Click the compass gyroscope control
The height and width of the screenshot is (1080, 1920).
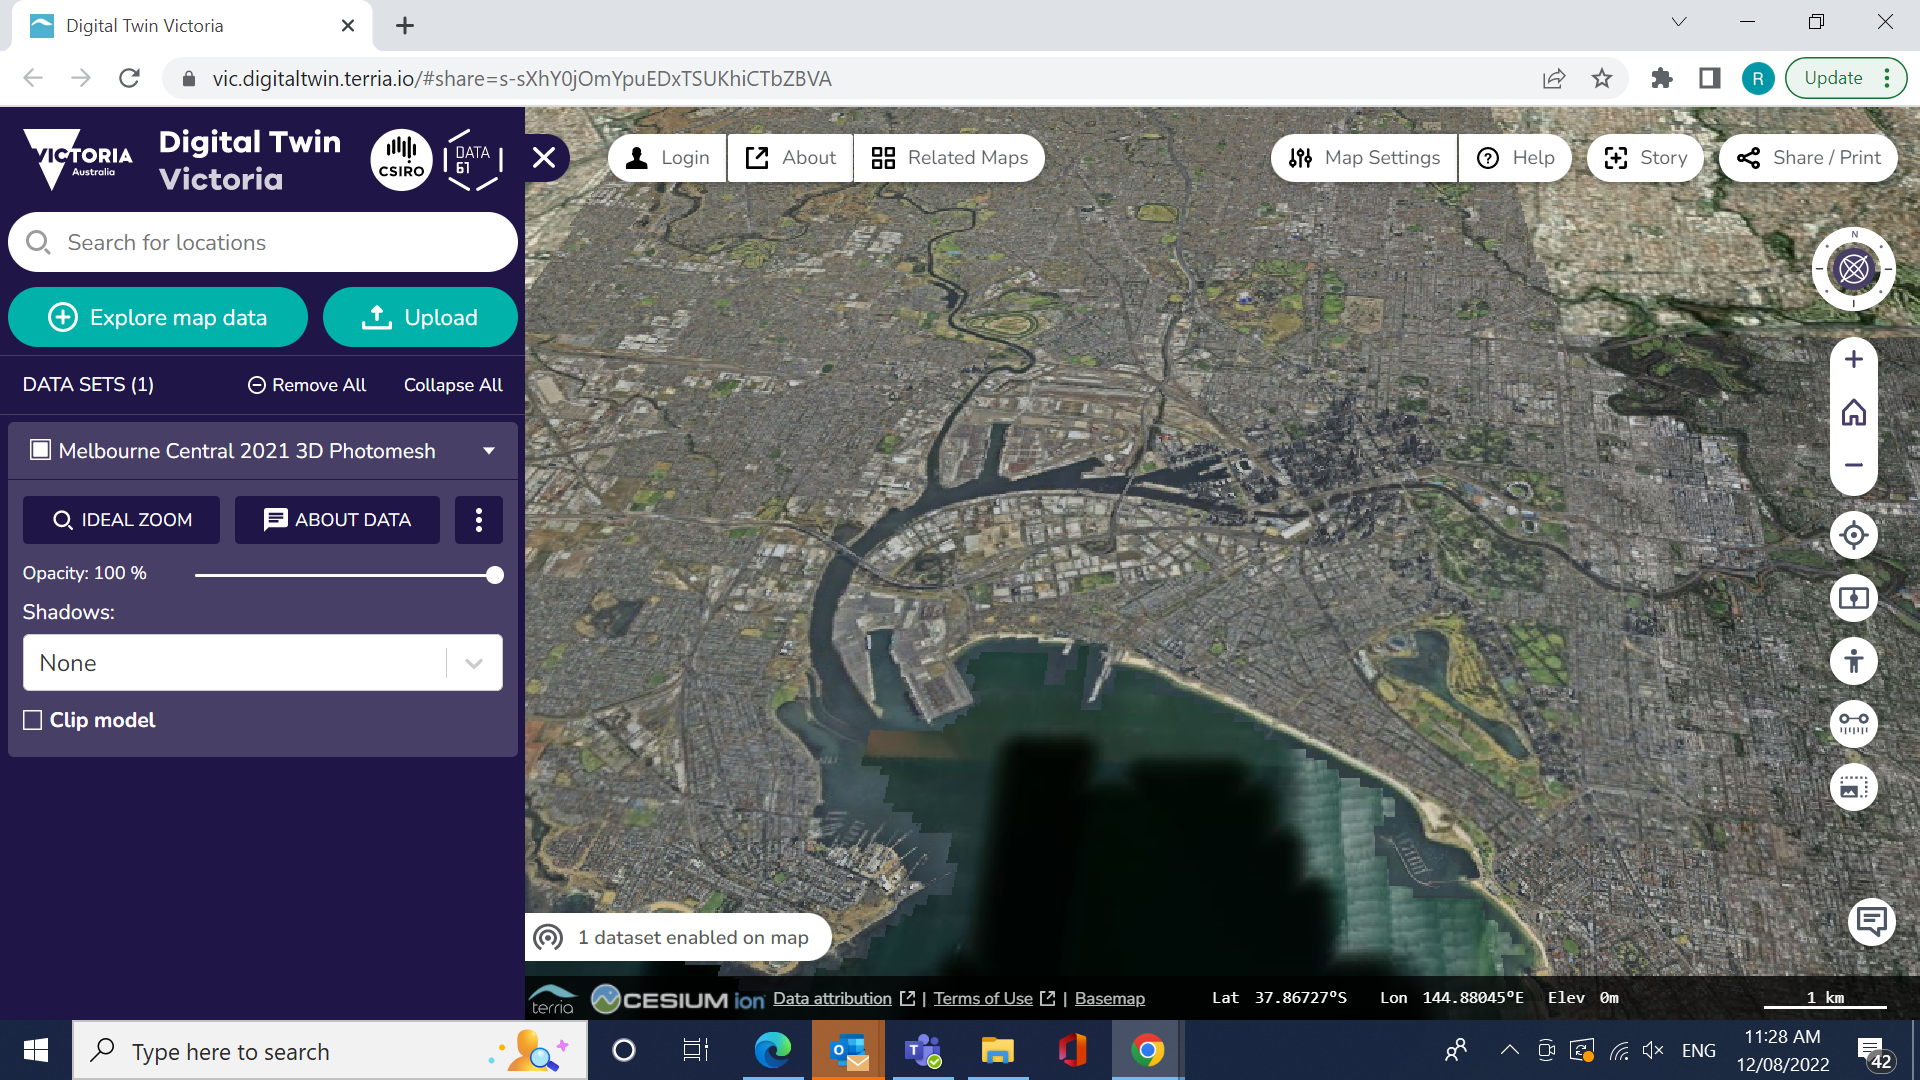1853,269
